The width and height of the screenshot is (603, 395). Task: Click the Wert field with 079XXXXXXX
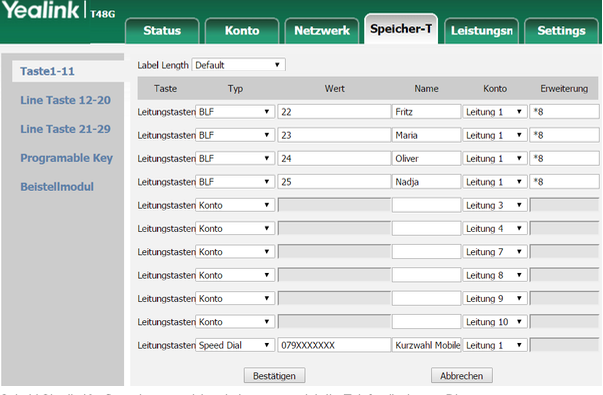[334, 345]
